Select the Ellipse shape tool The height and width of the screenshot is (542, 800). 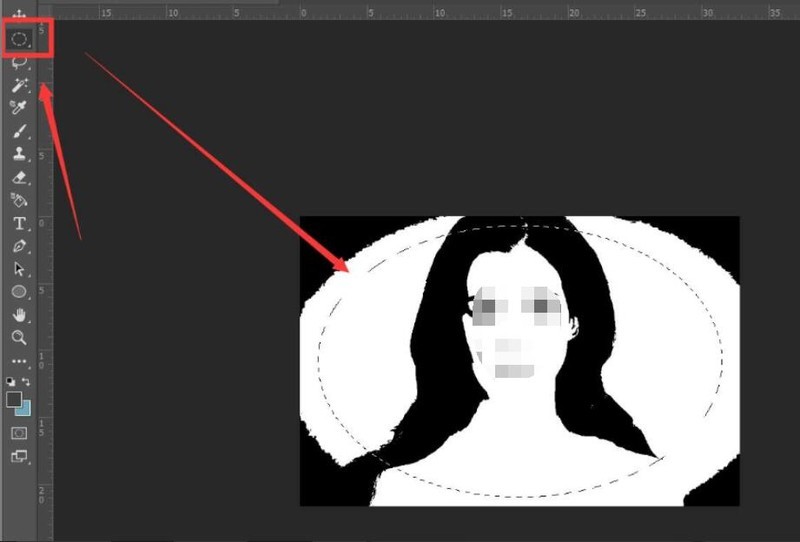pos(19,292)
